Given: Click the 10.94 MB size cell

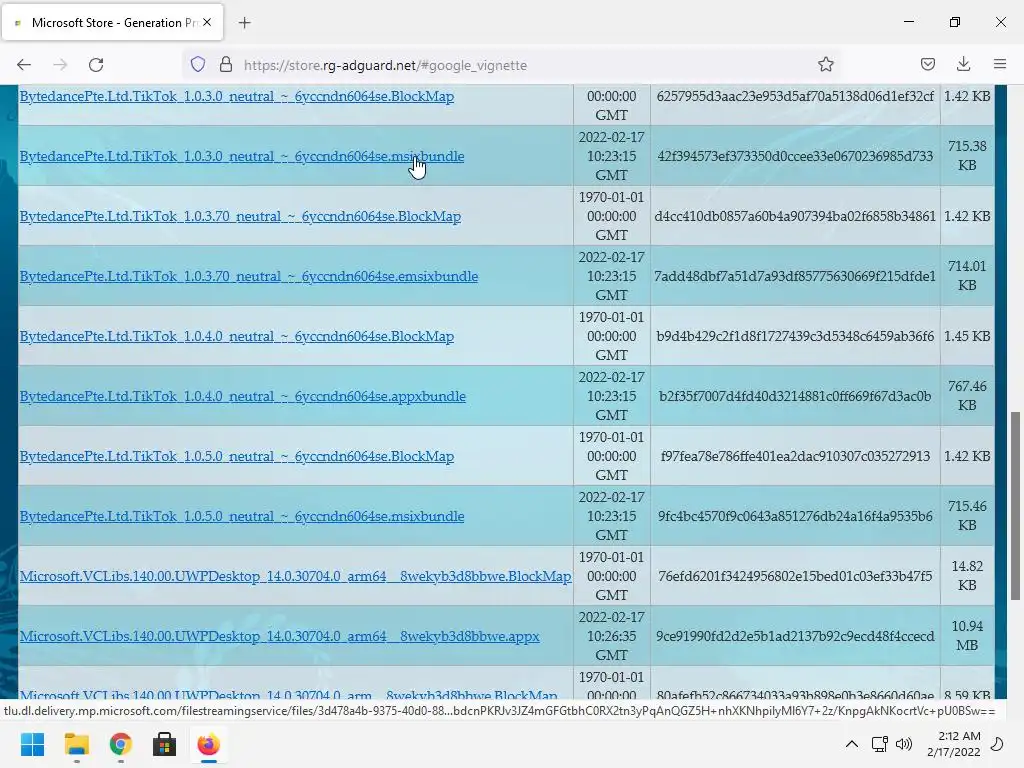Looking at the screenshot, I should coord(967,637).
